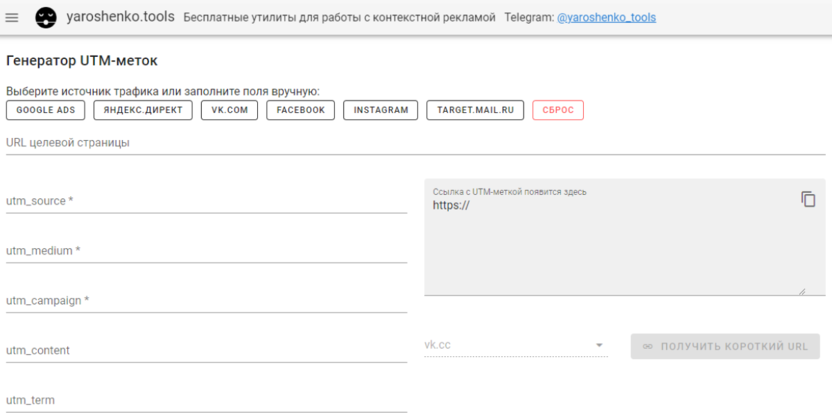Click the yaroshenko.tools logo icon

tap(46, 18)
